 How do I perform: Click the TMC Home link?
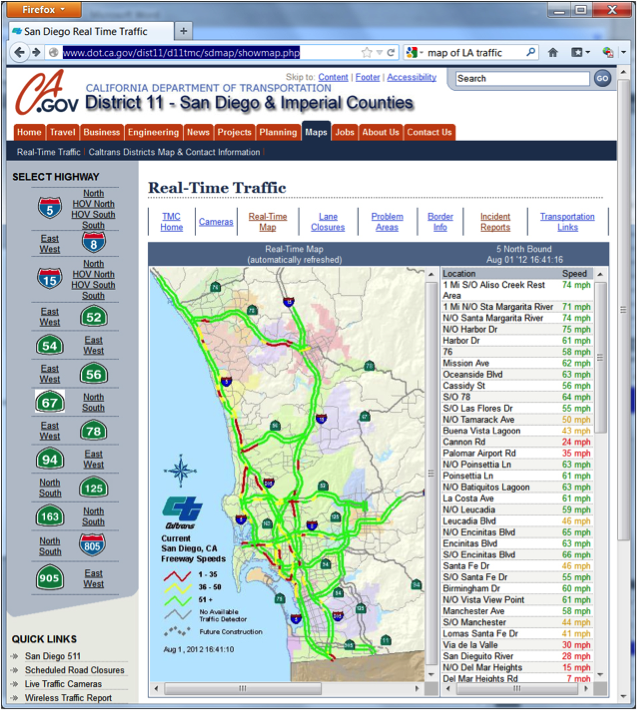[172, 222]
